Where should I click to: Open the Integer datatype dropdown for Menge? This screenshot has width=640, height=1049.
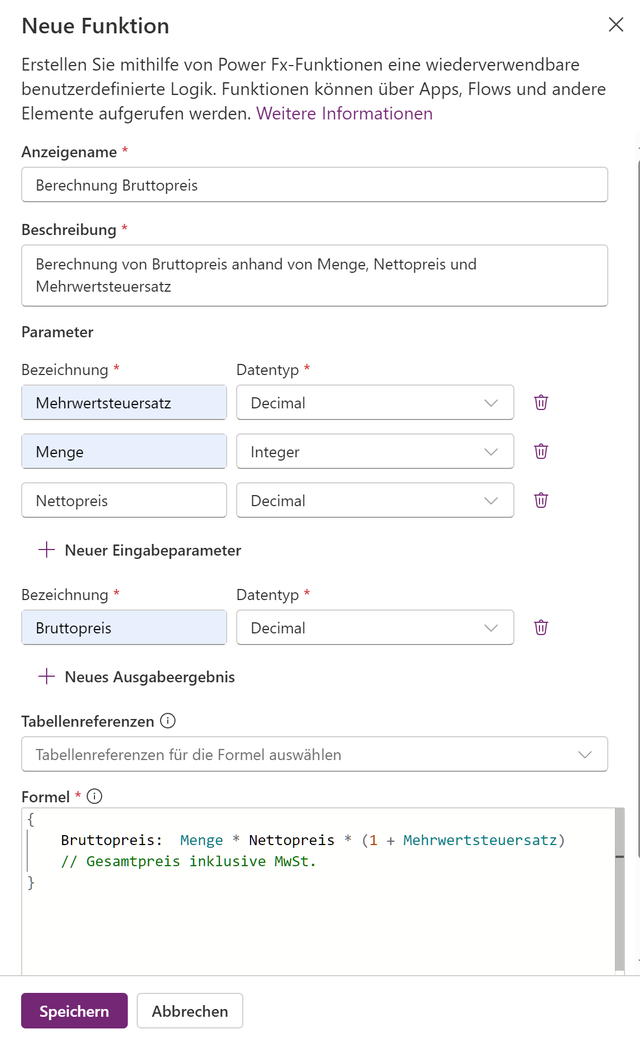click(x=375, y=452)
